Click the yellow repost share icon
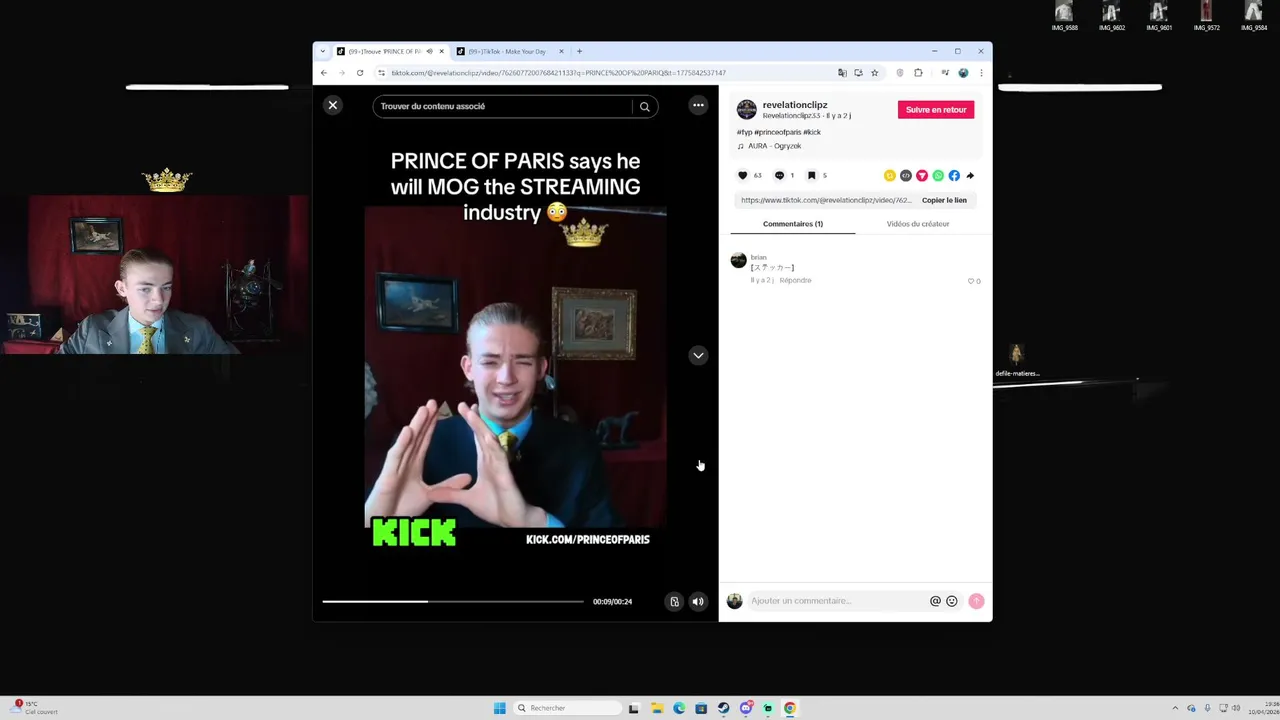1280x720 pixels. tap(890, 175)
